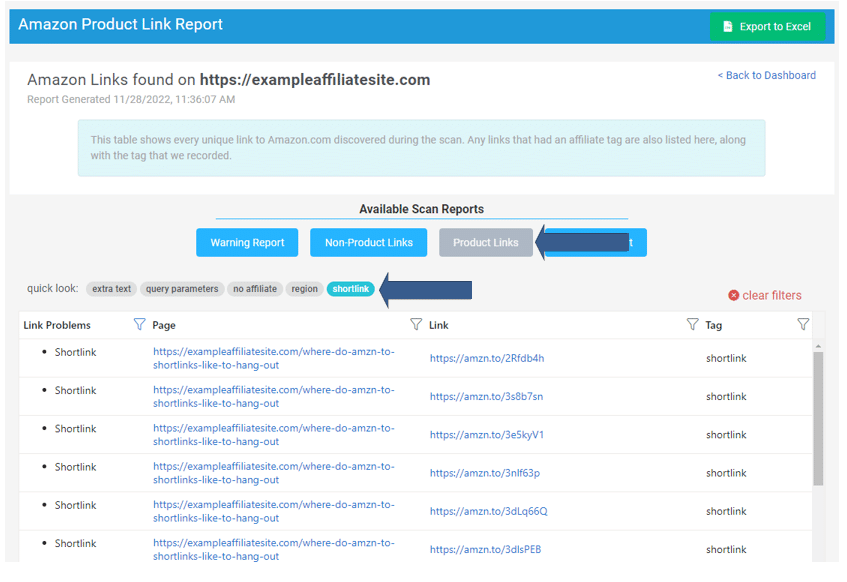Open filter for Page column
This screenshot has height=582, width=847.
pos(416,324)
